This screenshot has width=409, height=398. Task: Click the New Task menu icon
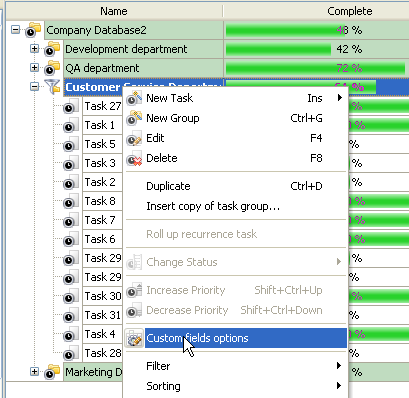(x=134, y=98)
